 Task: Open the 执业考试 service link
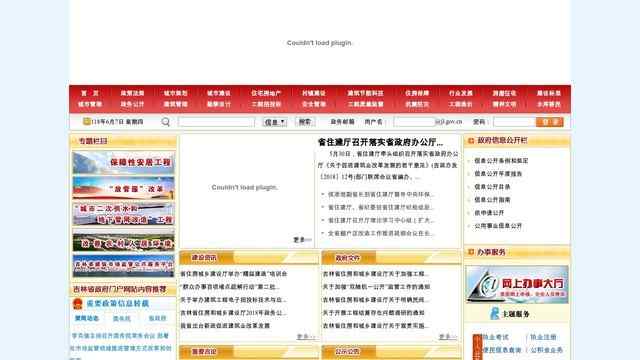tap(496, 337)
